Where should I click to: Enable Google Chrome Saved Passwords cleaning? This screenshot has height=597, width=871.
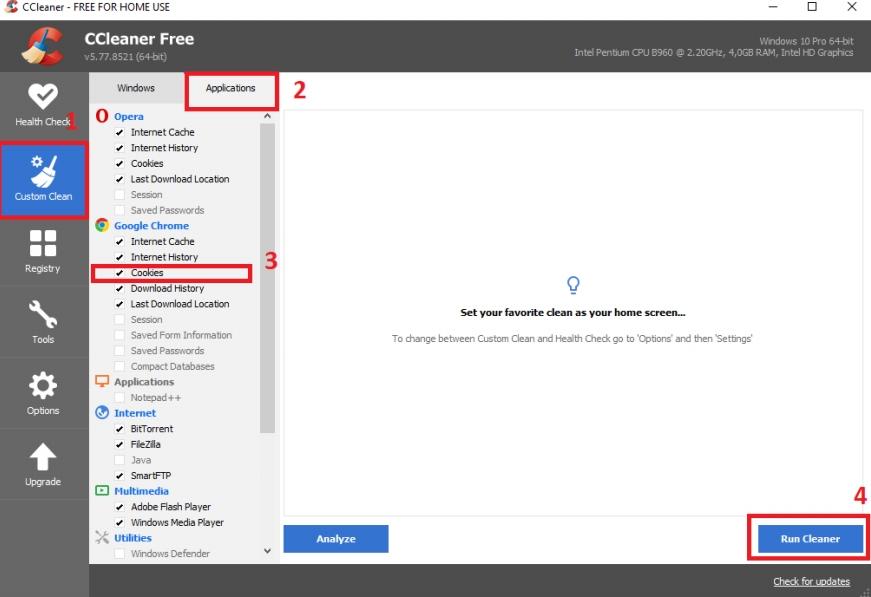(x=119, y=350)
